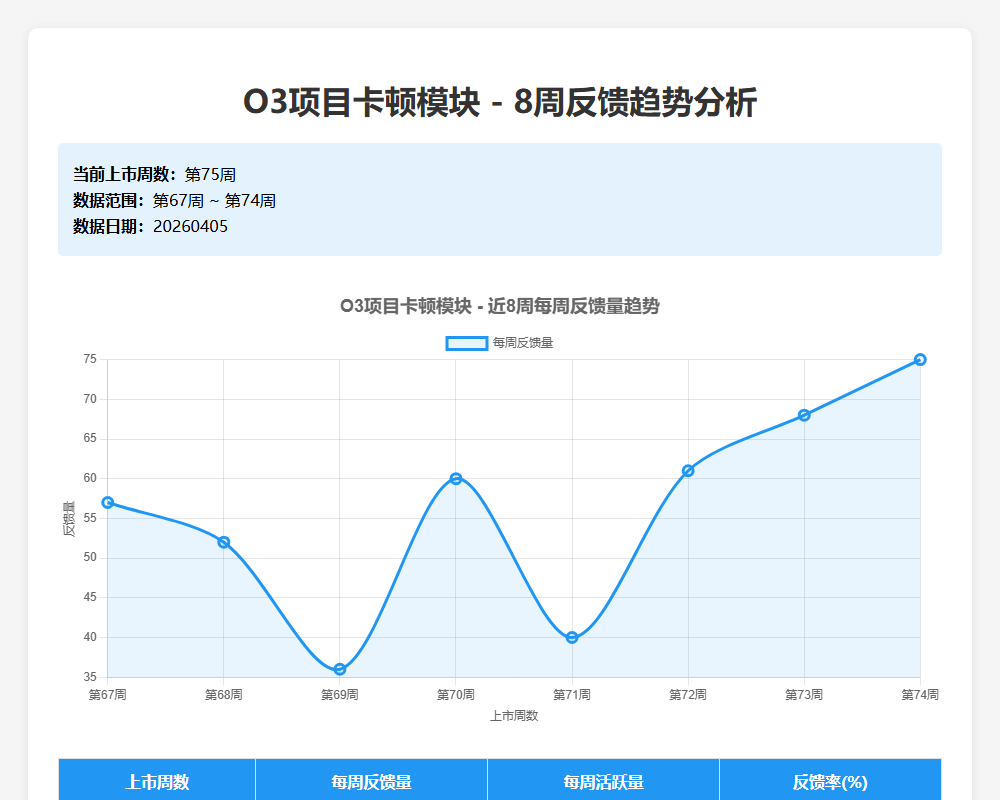Click the 反馈率(%) table column header
Viewport: 1000px width, 800px height.
[x=830, y=781]
